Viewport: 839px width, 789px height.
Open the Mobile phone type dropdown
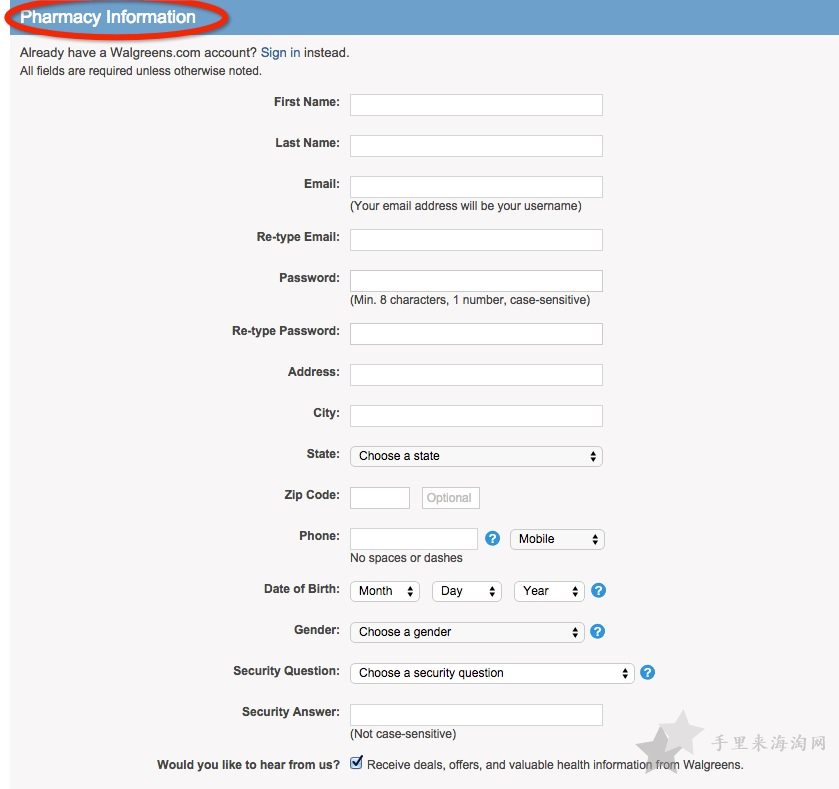coord(557,539)
